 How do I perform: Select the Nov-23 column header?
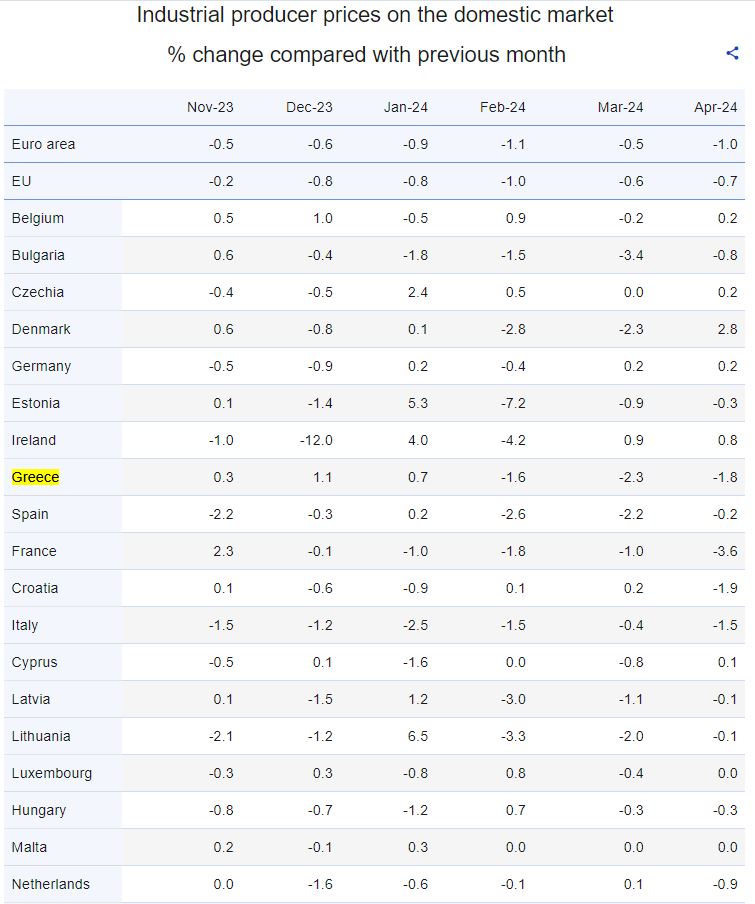(x=210, y=107)
